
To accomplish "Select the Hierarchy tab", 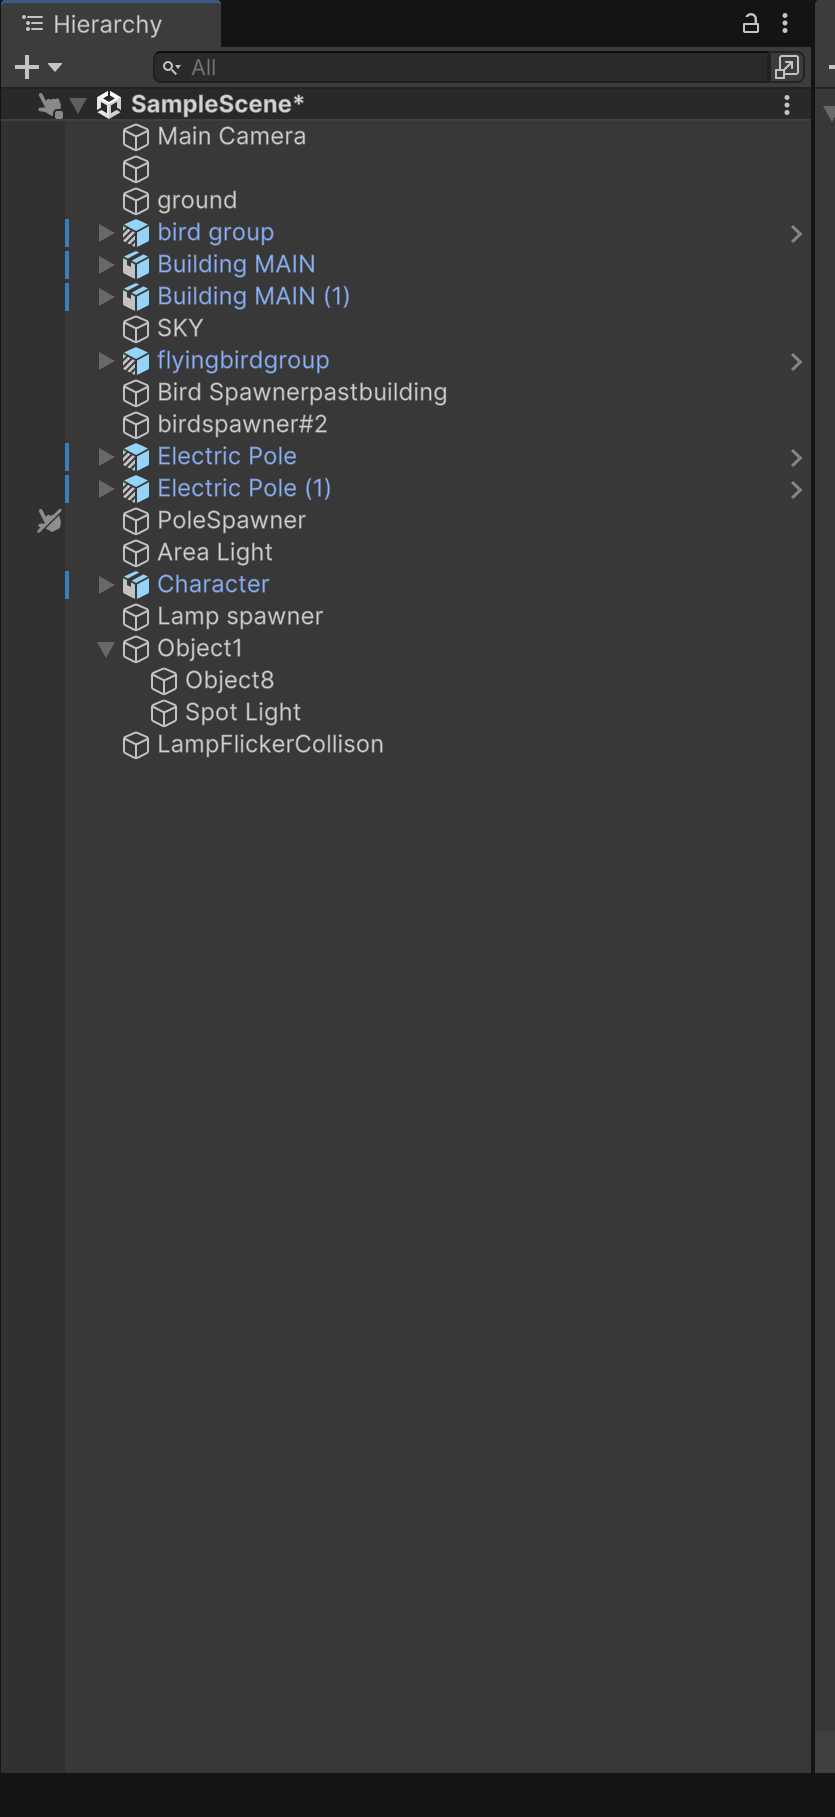I will (107, 24).
